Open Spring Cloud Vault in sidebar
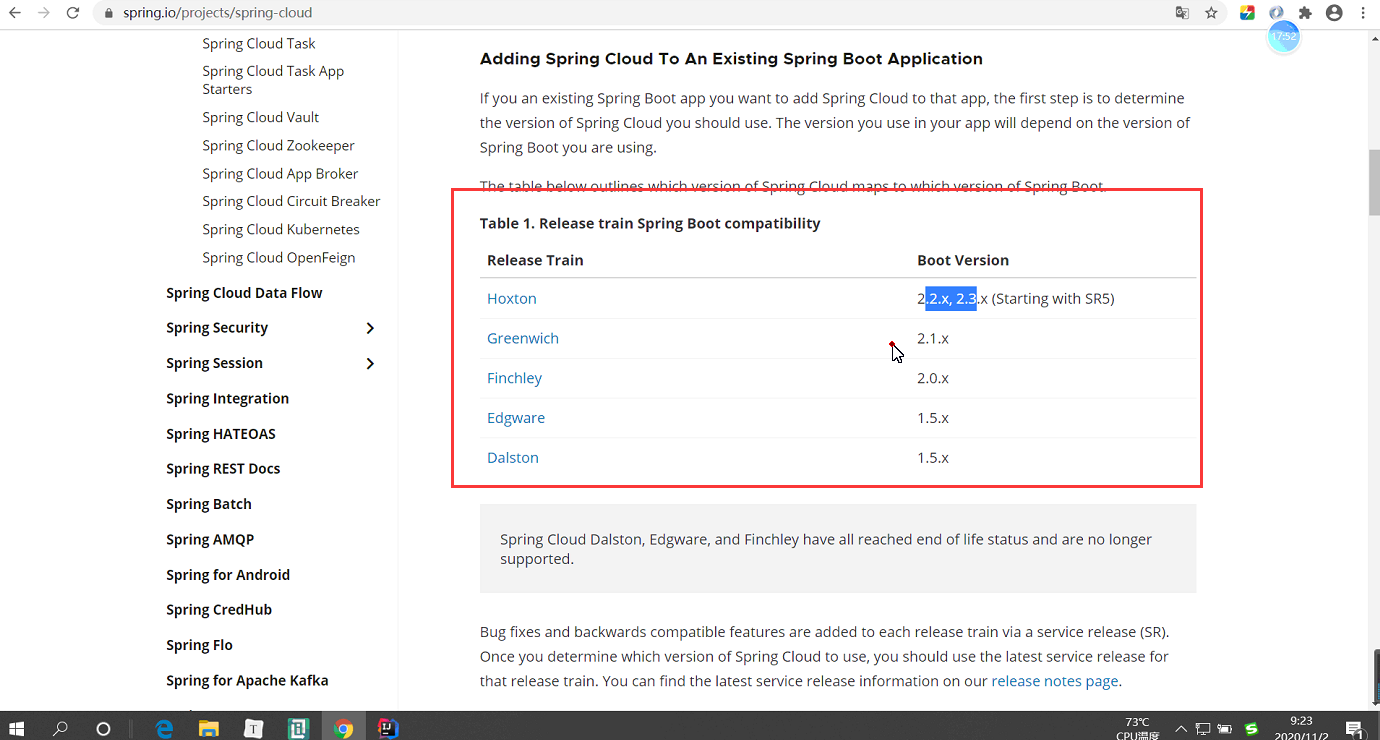This screenshot has height=740, width=1380. pyautogui.click(x=261, y=117)
